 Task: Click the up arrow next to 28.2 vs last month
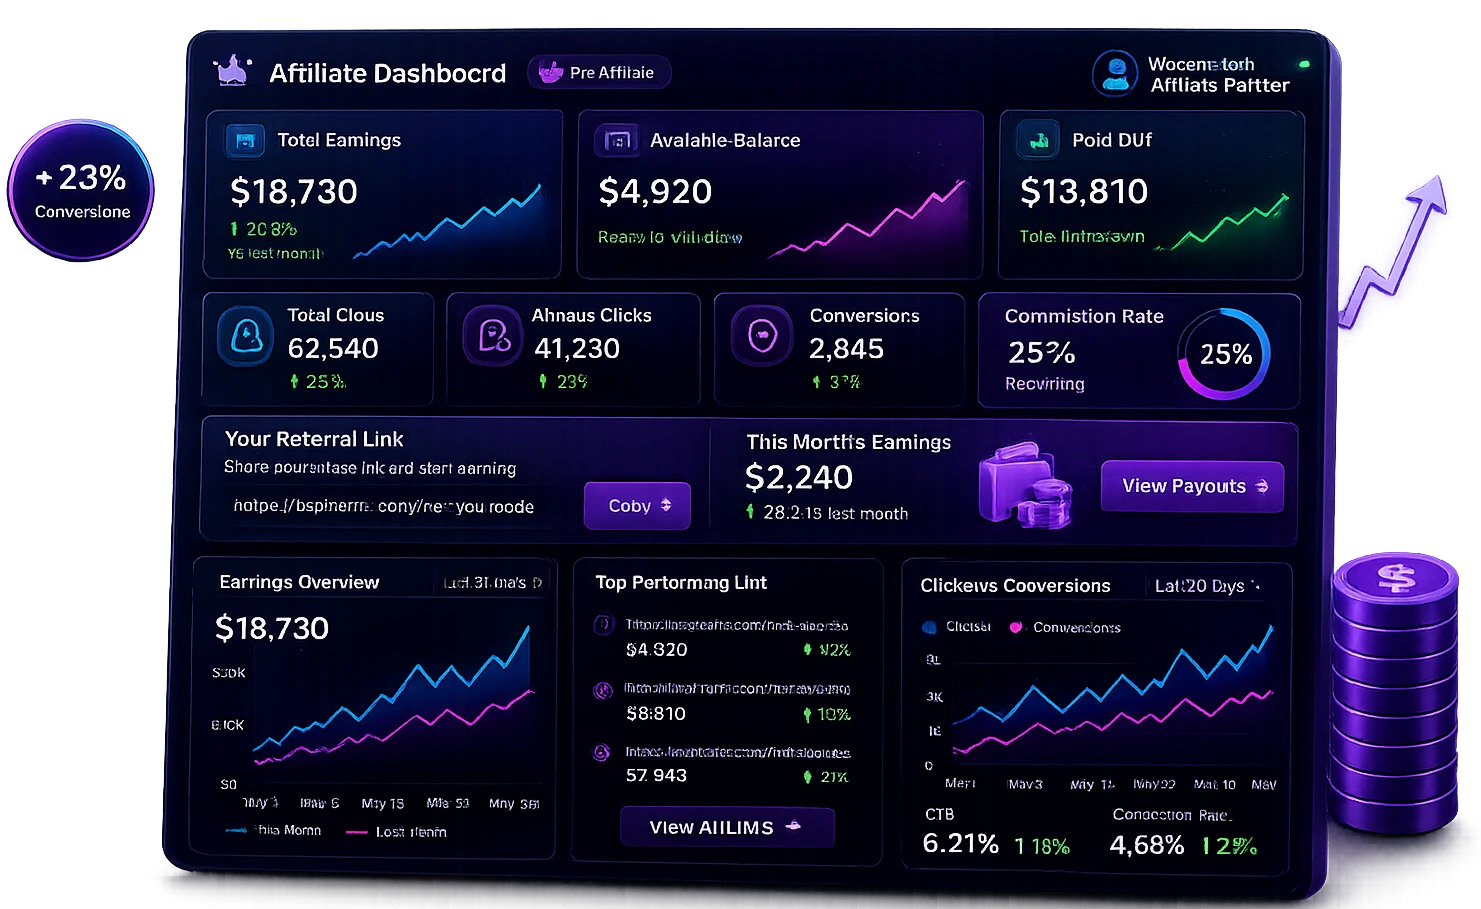750,512
